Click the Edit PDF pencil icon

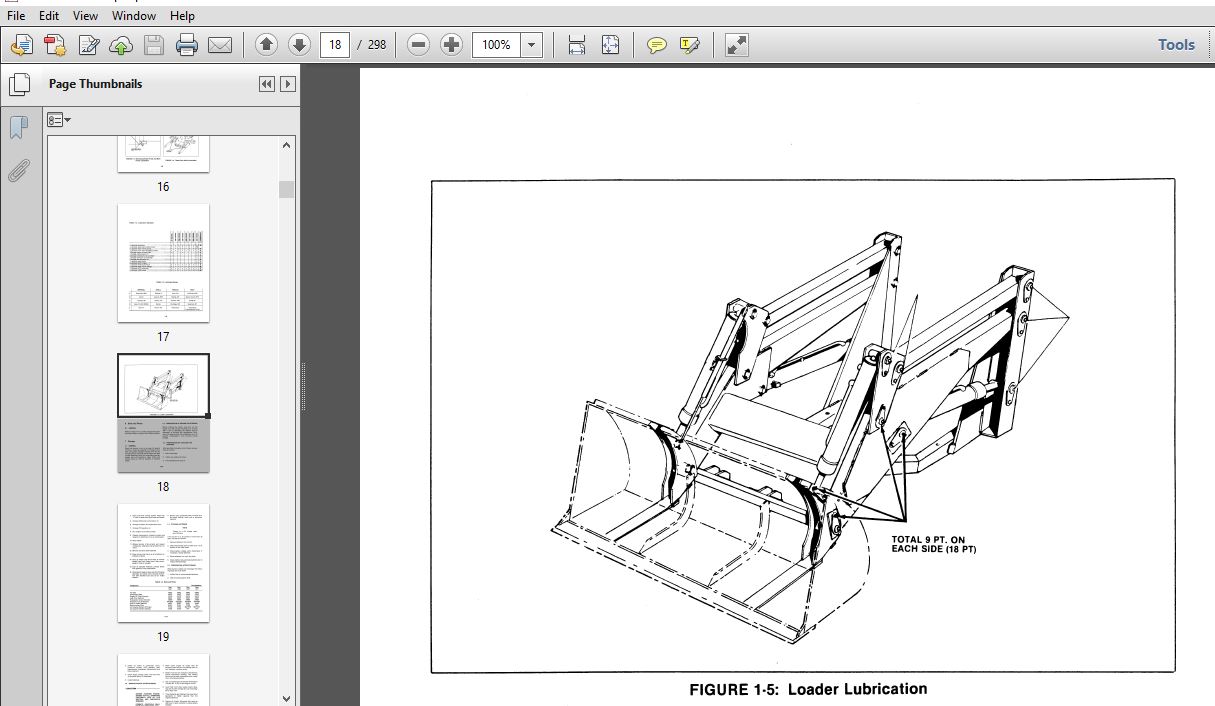click(x=89, y=45)
